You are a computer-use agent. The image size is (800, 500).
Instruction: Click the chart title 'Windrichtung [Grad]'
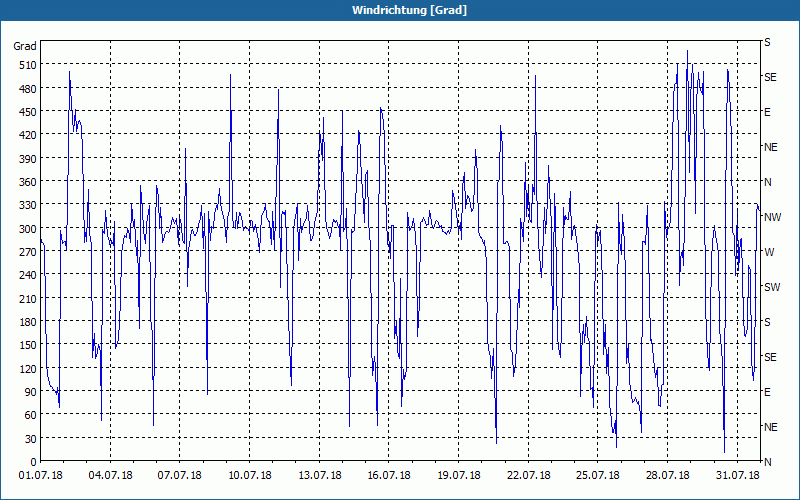409,10
